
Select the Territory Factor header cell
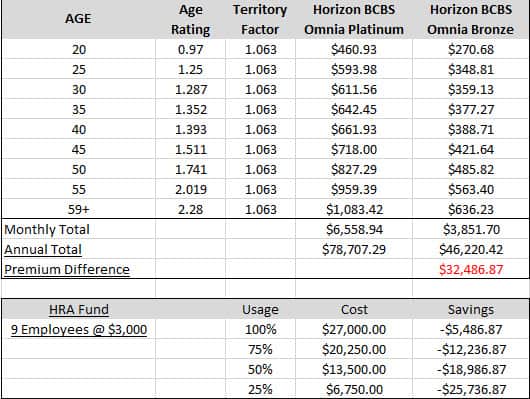click(x=260, y=19)
